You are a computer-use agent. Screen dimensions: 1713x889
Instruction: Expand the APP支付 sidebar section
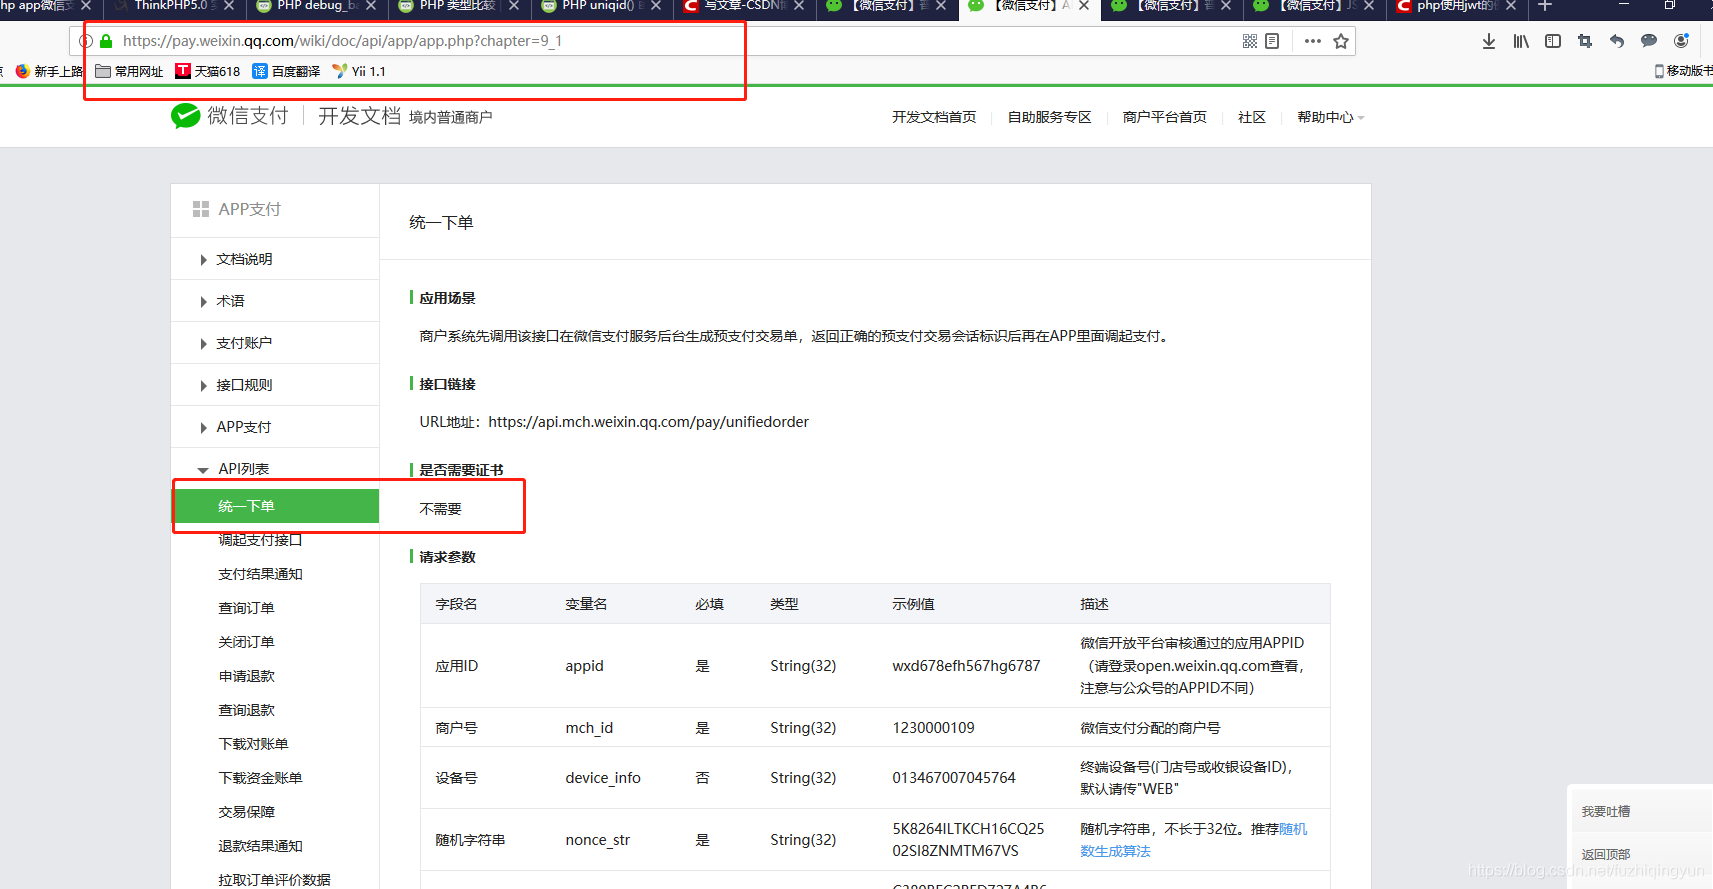[275, 427]
